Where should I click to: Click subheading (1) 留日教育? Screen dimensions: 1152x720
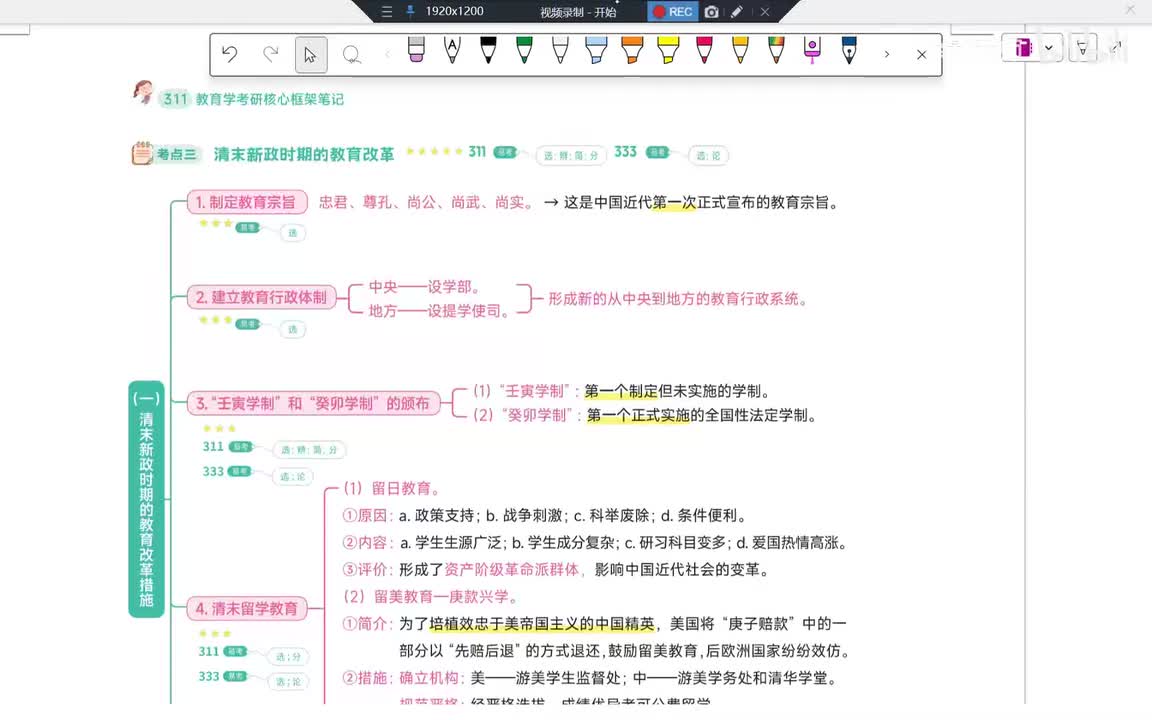tap(392, 489)
